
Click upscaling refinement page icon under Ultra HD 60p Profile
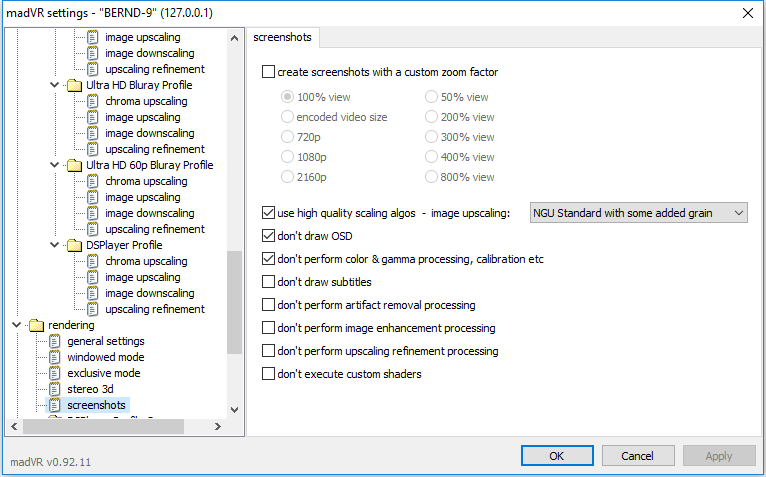[92, 229]
